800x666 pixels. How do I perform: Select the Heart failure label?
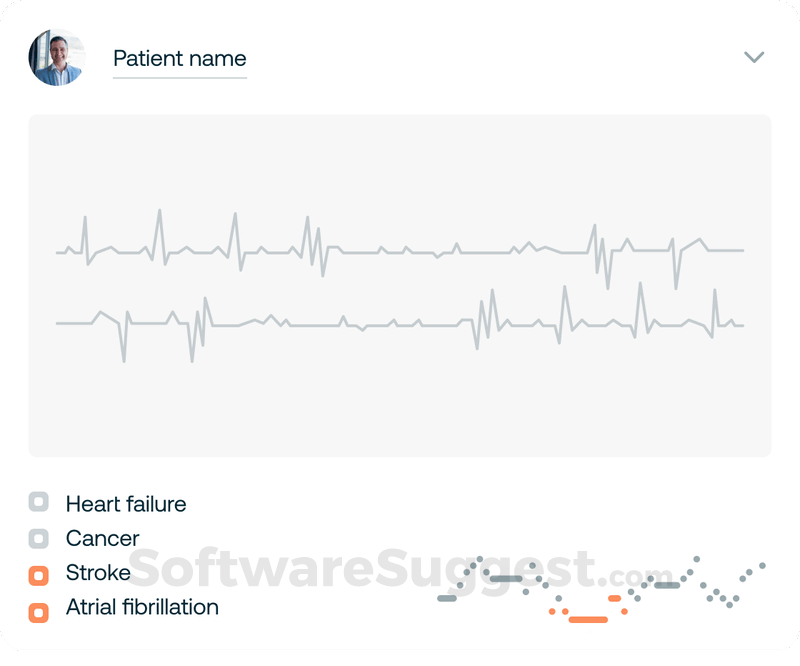tap(126, 504)
